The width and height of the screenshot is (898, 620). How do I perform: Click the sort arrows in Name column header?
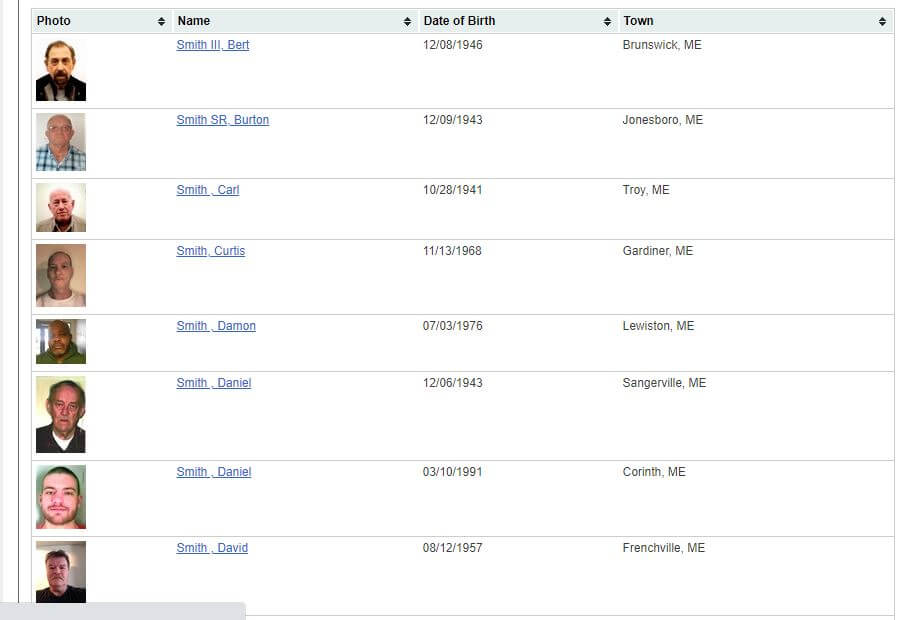407,21
